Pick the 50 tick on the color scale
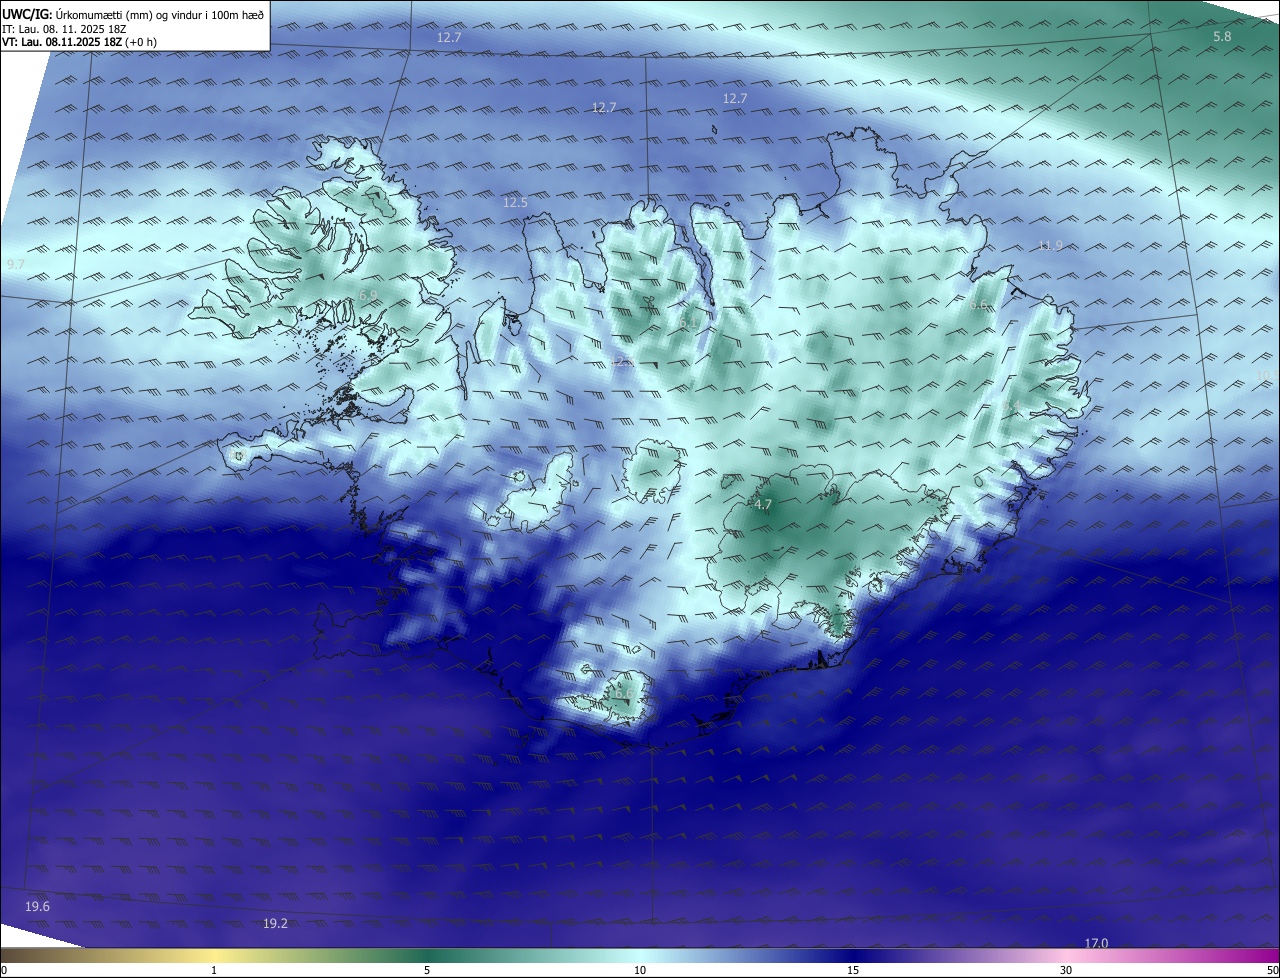The image size is (1280, 978). 1272,970
